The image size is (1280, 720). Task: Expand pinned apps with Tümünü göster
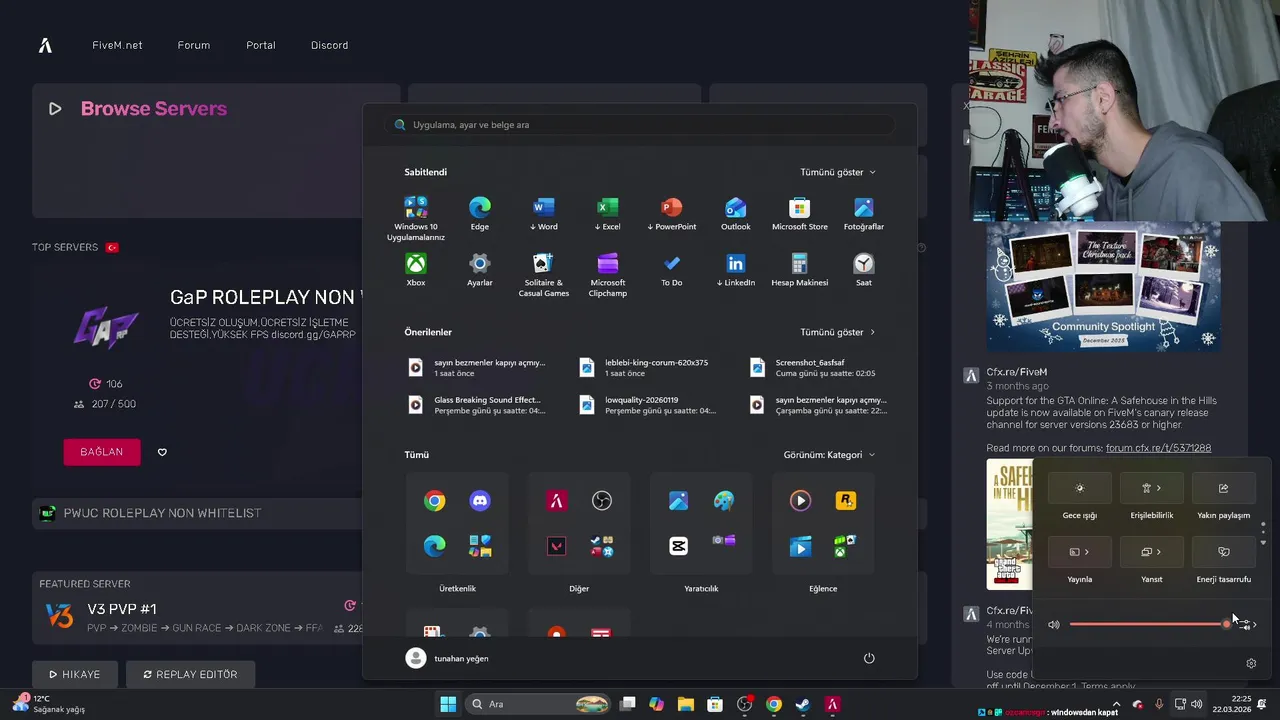click(x=838, y=172)
